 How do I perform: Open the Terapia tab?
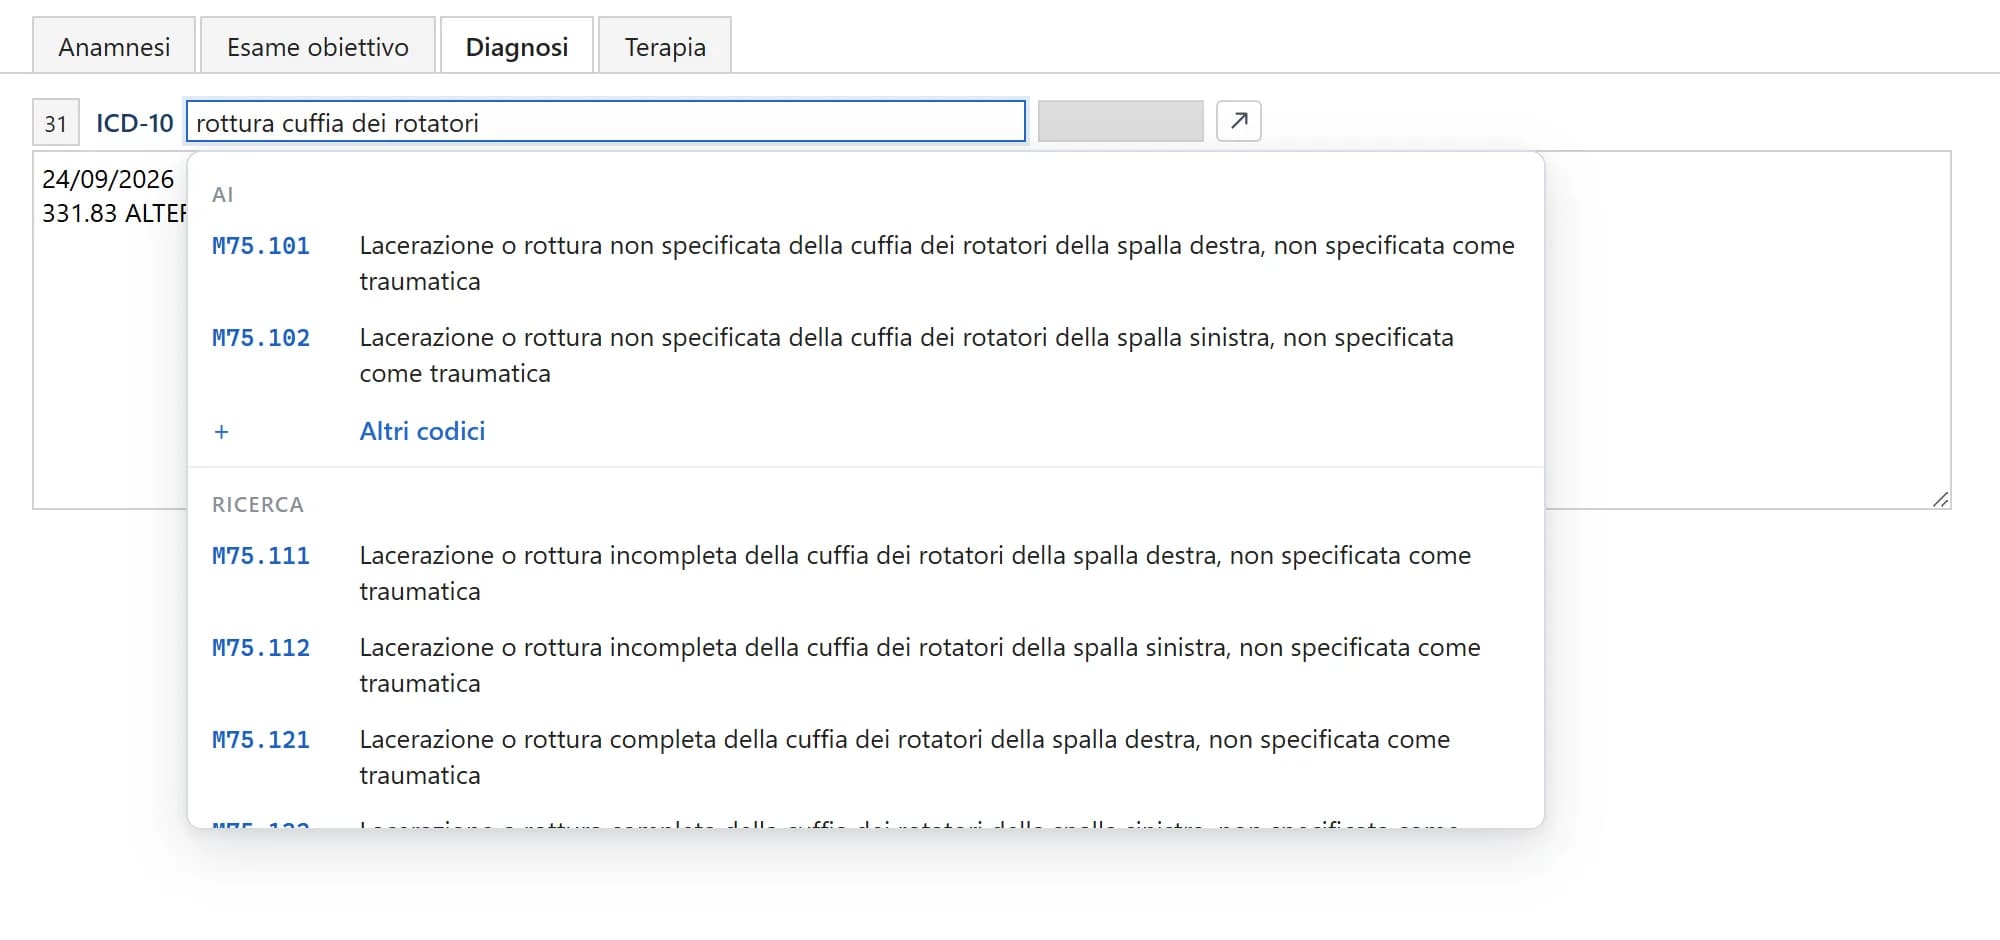click(x=665, y=46)
